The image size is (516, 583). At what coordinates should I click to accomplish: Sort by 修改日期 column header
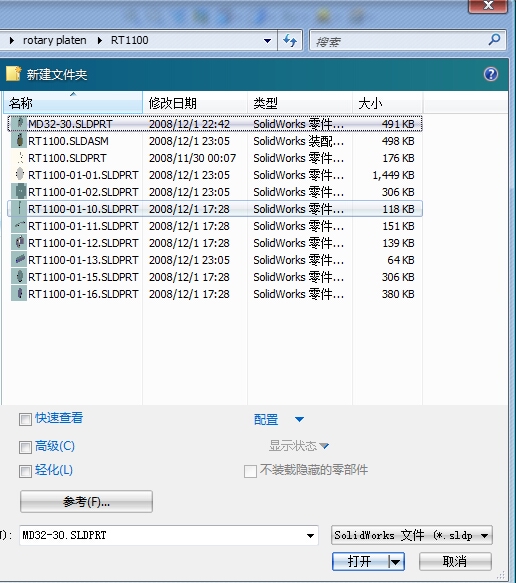(x=195, y=103)
